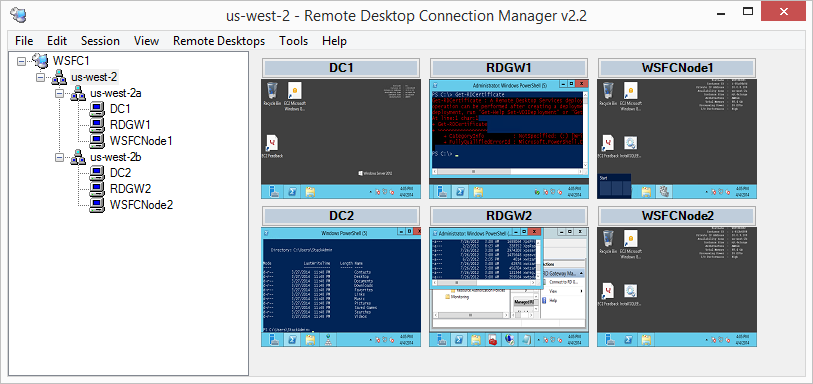Select DC2 server in the tree

[x=120, y=173]
